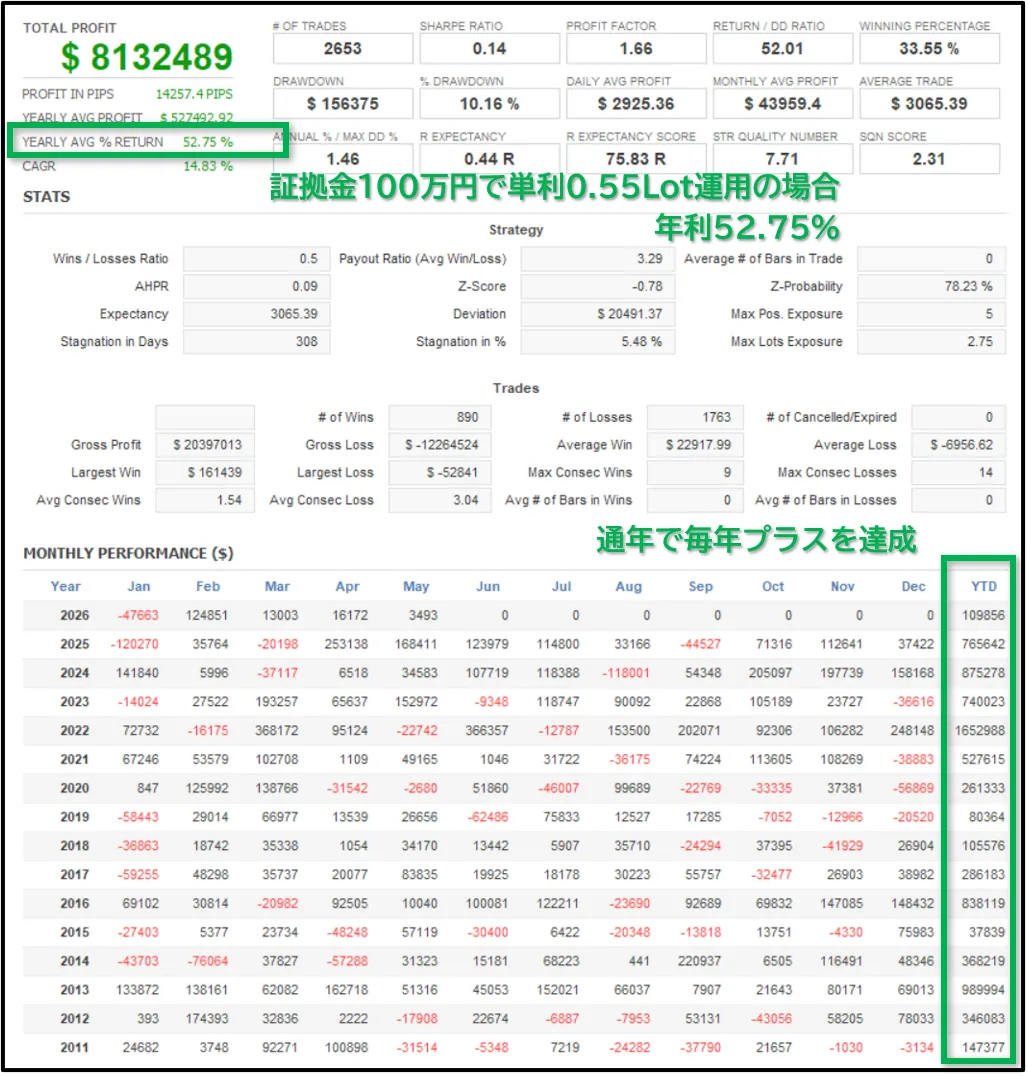This screenshot has width=1028, height=1076.
Task: Click the total profit value $ 8132489
Action: 147,57
